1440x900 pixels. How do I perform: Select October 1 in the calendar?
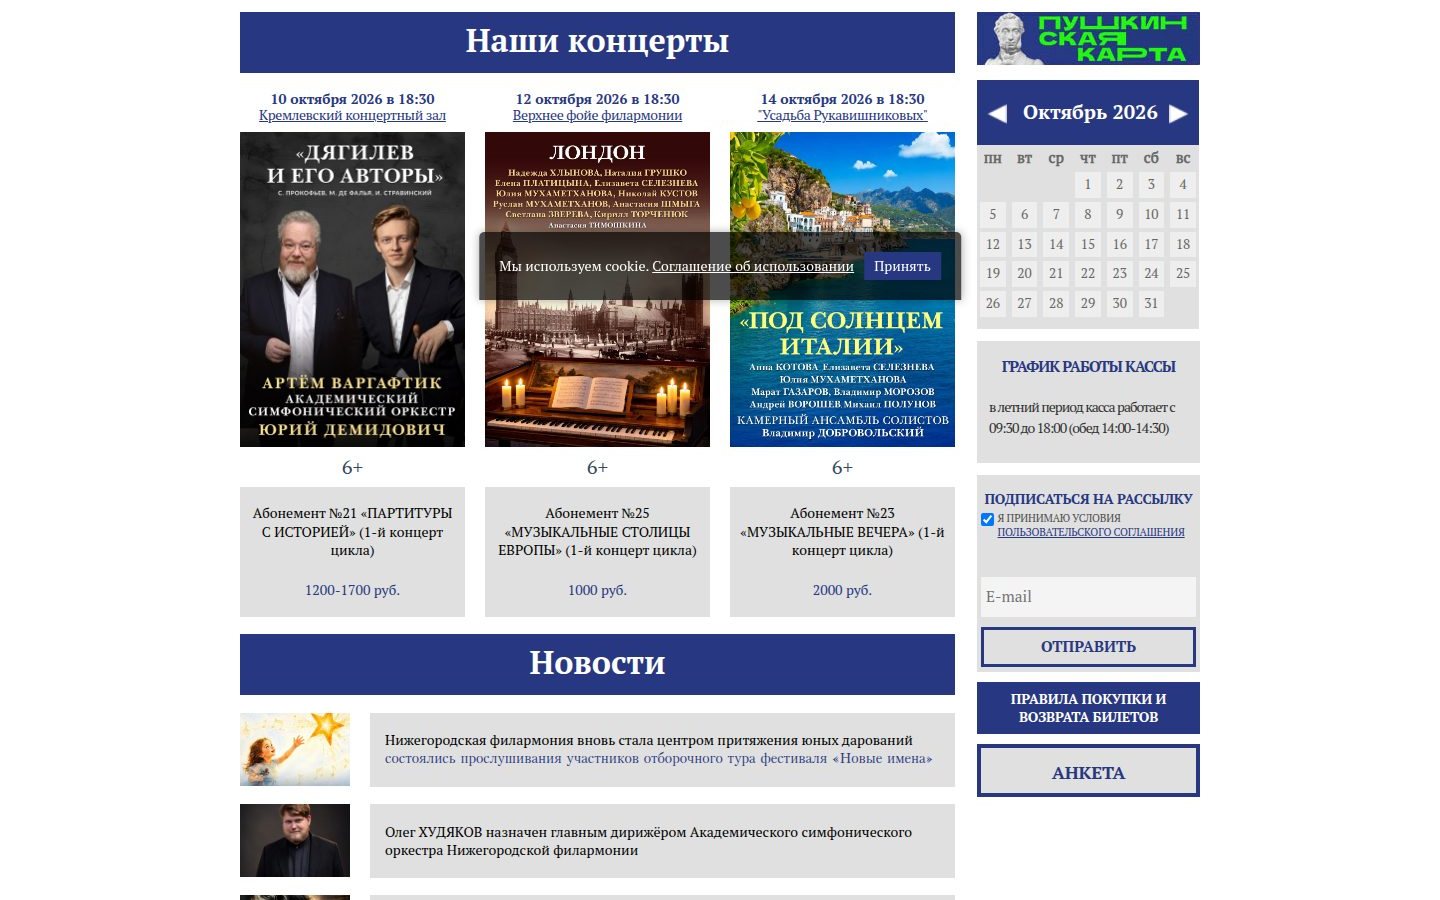(1088, 184)
